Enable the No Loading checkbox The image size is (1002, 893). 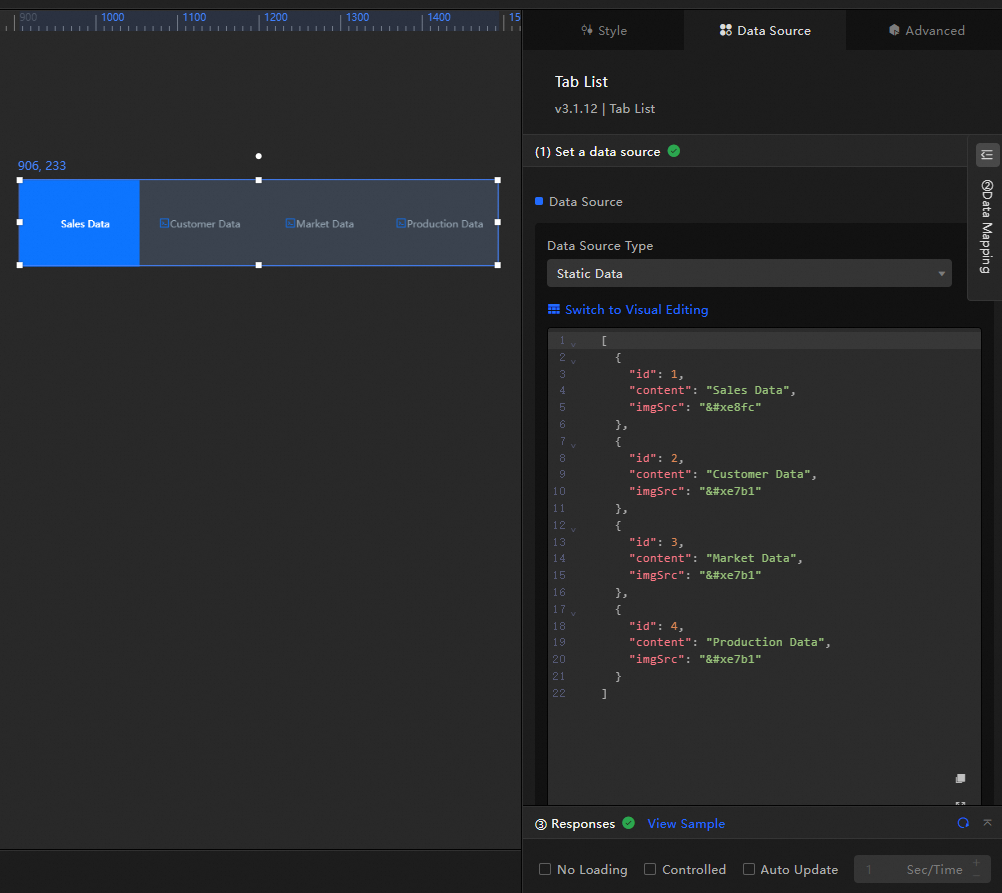[x=545, y=869]
